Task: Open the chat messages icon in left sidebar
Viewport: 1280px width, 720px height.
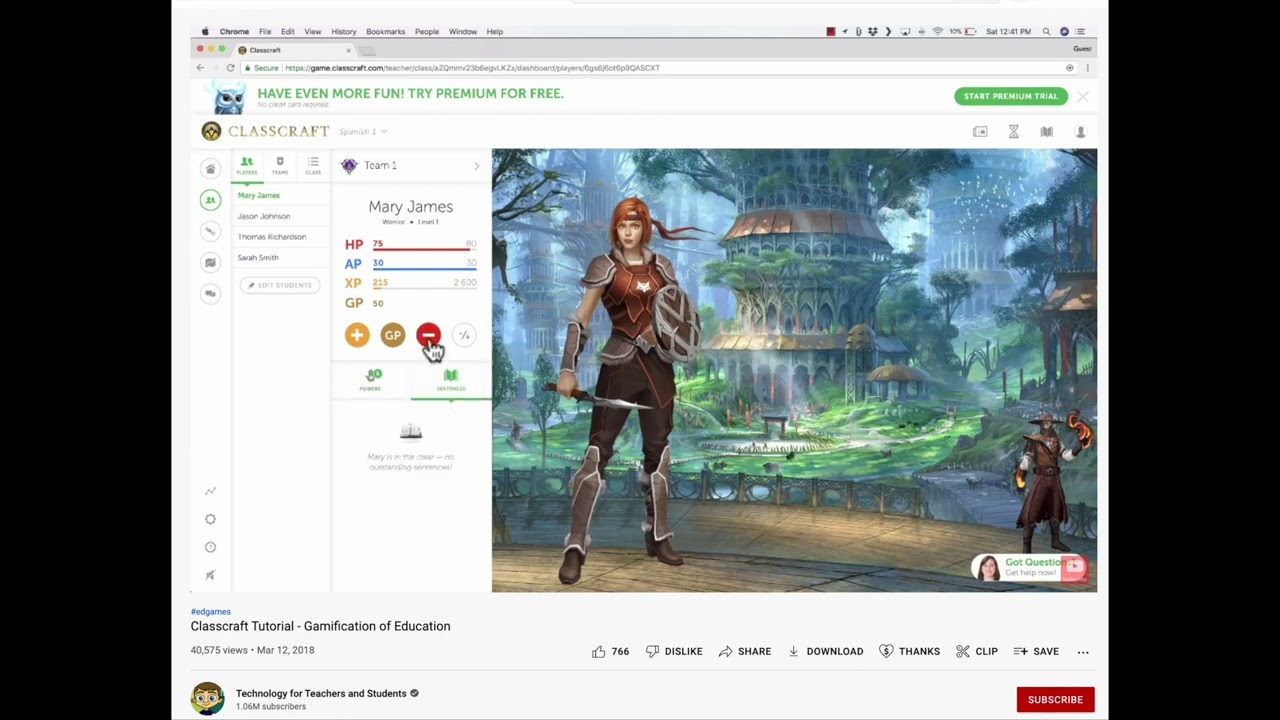Action: 210,293
